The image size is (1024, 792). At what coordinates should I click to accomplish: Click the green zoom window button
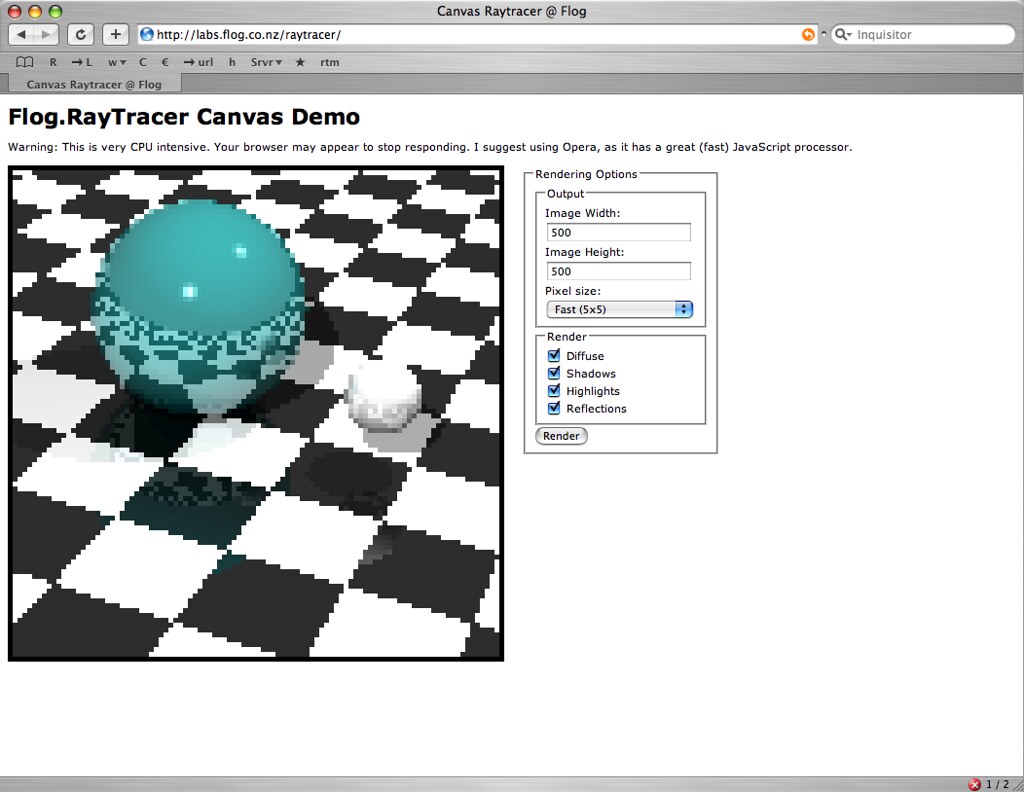56,11
